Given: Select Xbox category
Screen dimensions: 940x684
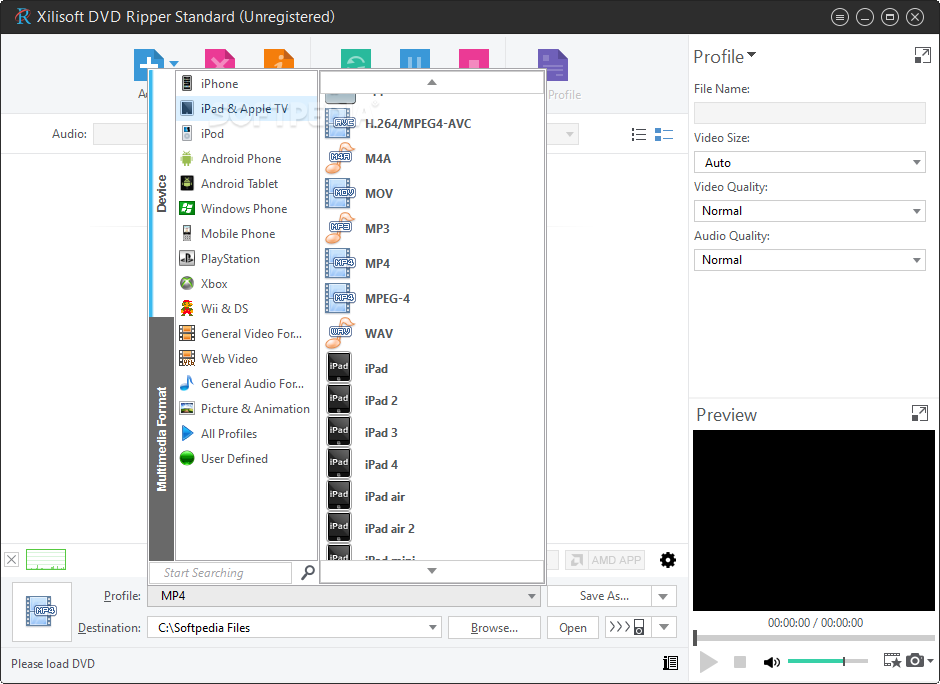Looking at the screenshot, I should tap(246, 284).
